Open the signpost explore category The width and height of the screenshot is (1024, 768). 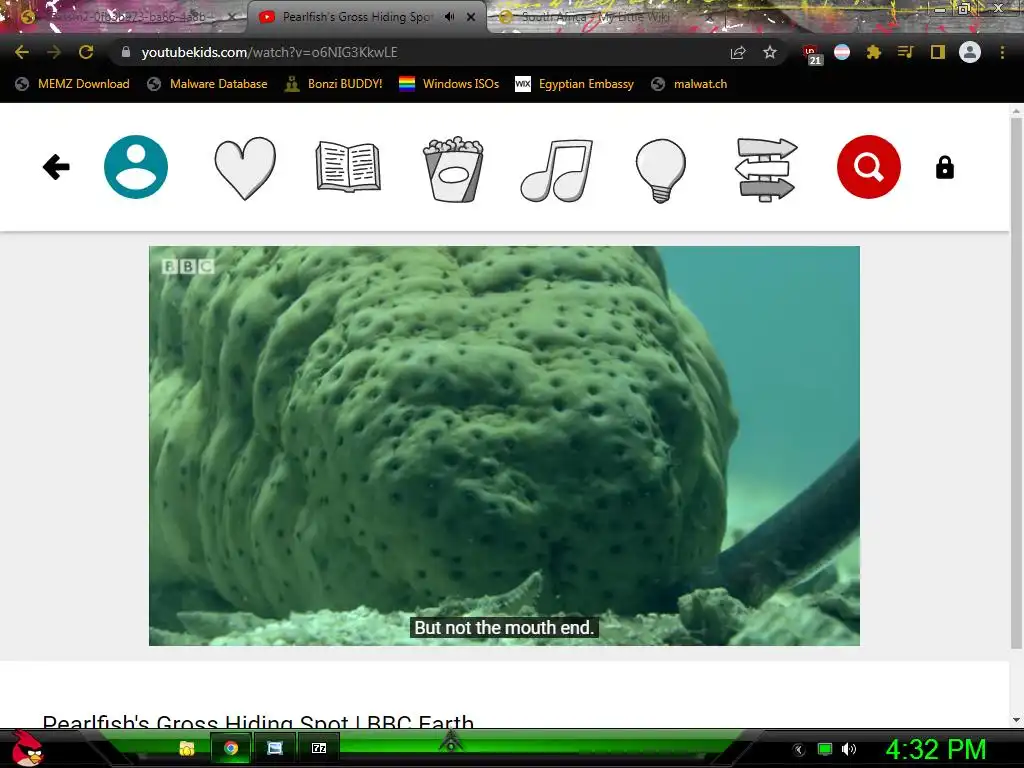coord(765,169)
